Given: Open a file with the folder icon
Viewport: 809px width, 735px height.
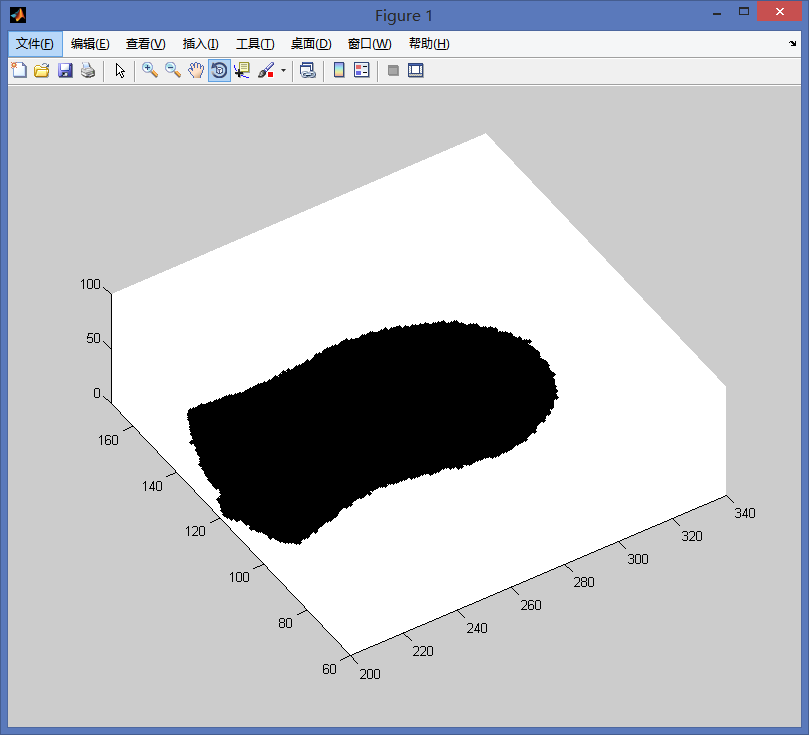Looking at the screenshot, I should pyautogui.click(x=42, y=70).
